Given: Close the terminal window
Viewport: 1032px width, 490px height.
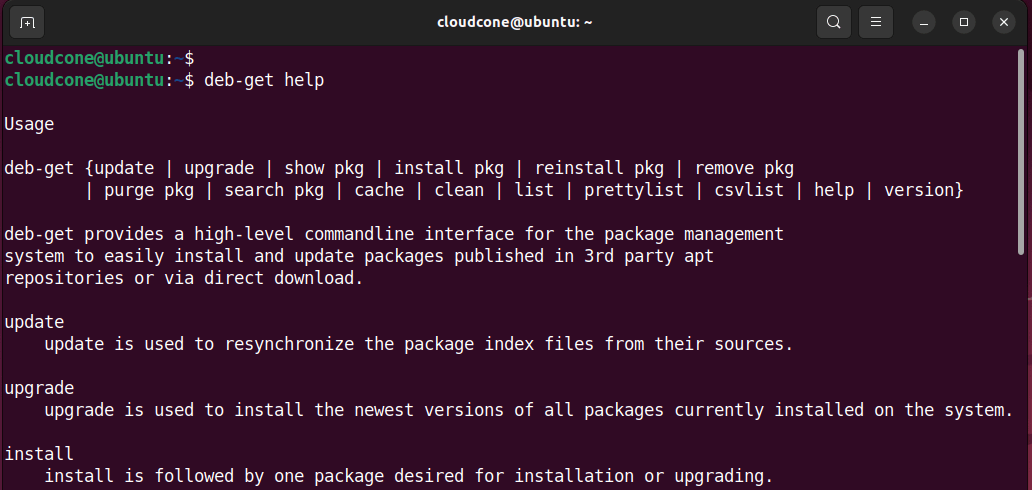Looking at the screenshot, I should tap(1003, 22).
